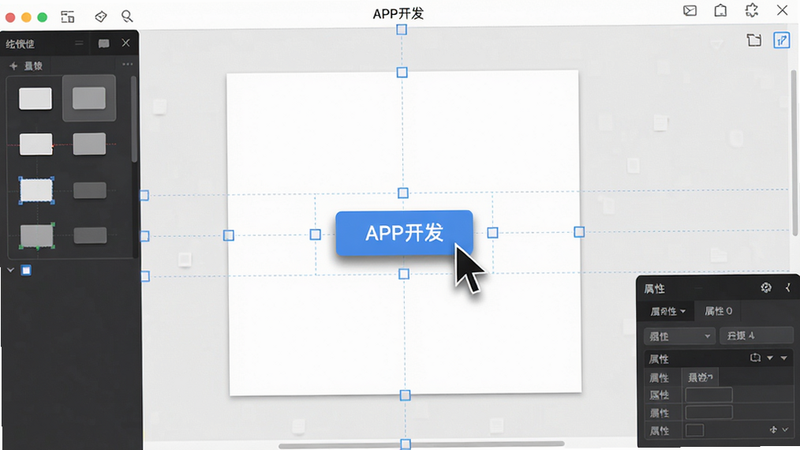Viewport: 800px width, 450px height.
Task: Expand the chevron at end of last property row
Action: click(785, 430)
